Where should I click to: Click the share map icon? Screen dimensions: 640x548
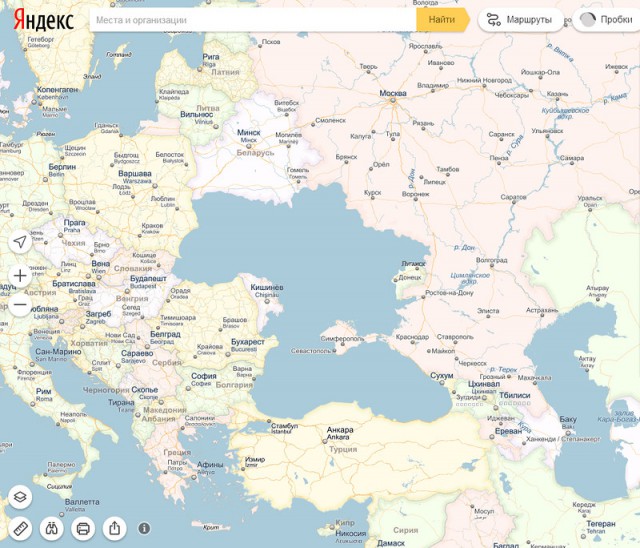coord(115,527)
